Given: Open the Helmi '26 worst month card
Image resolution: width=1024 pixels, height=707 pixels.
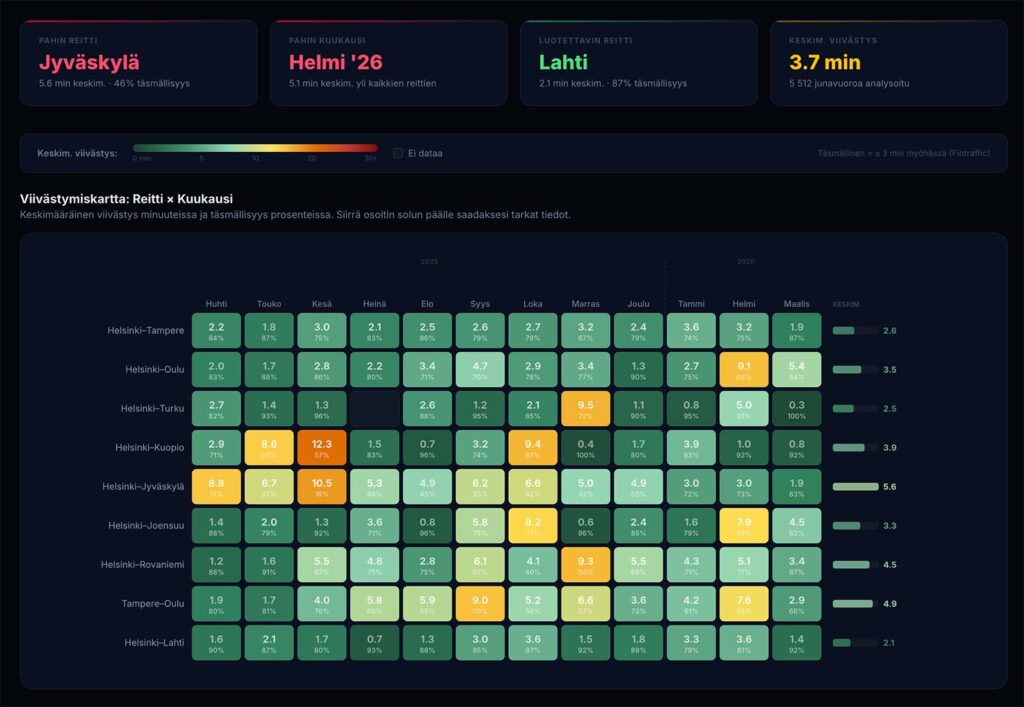Looking at the screenshot, I should (x=388, y=62).
